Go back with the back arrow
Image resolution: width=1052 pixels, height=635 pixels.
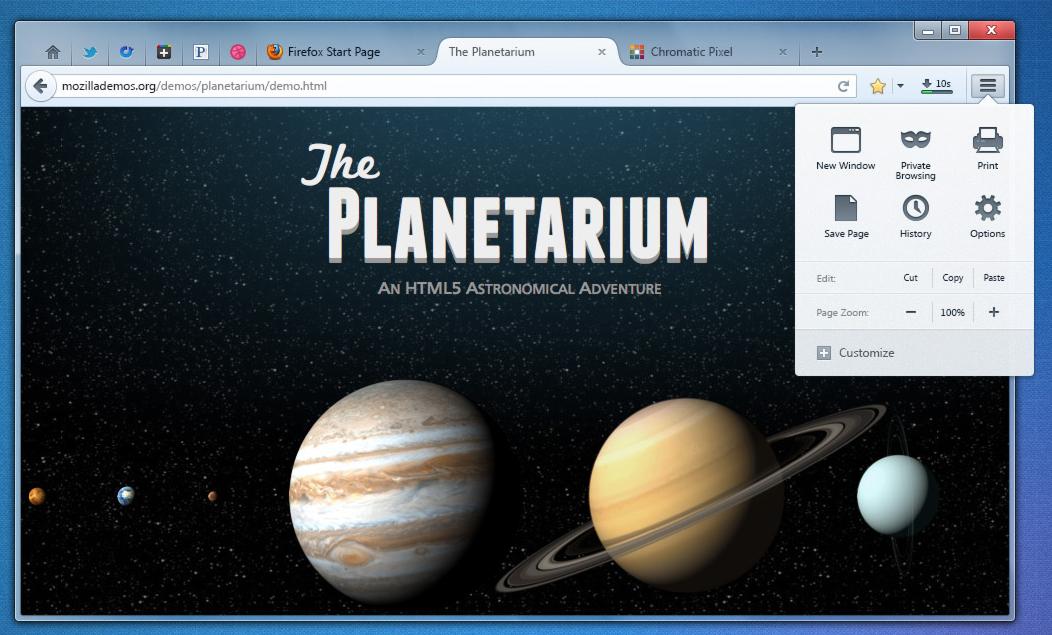pos(40,86)
